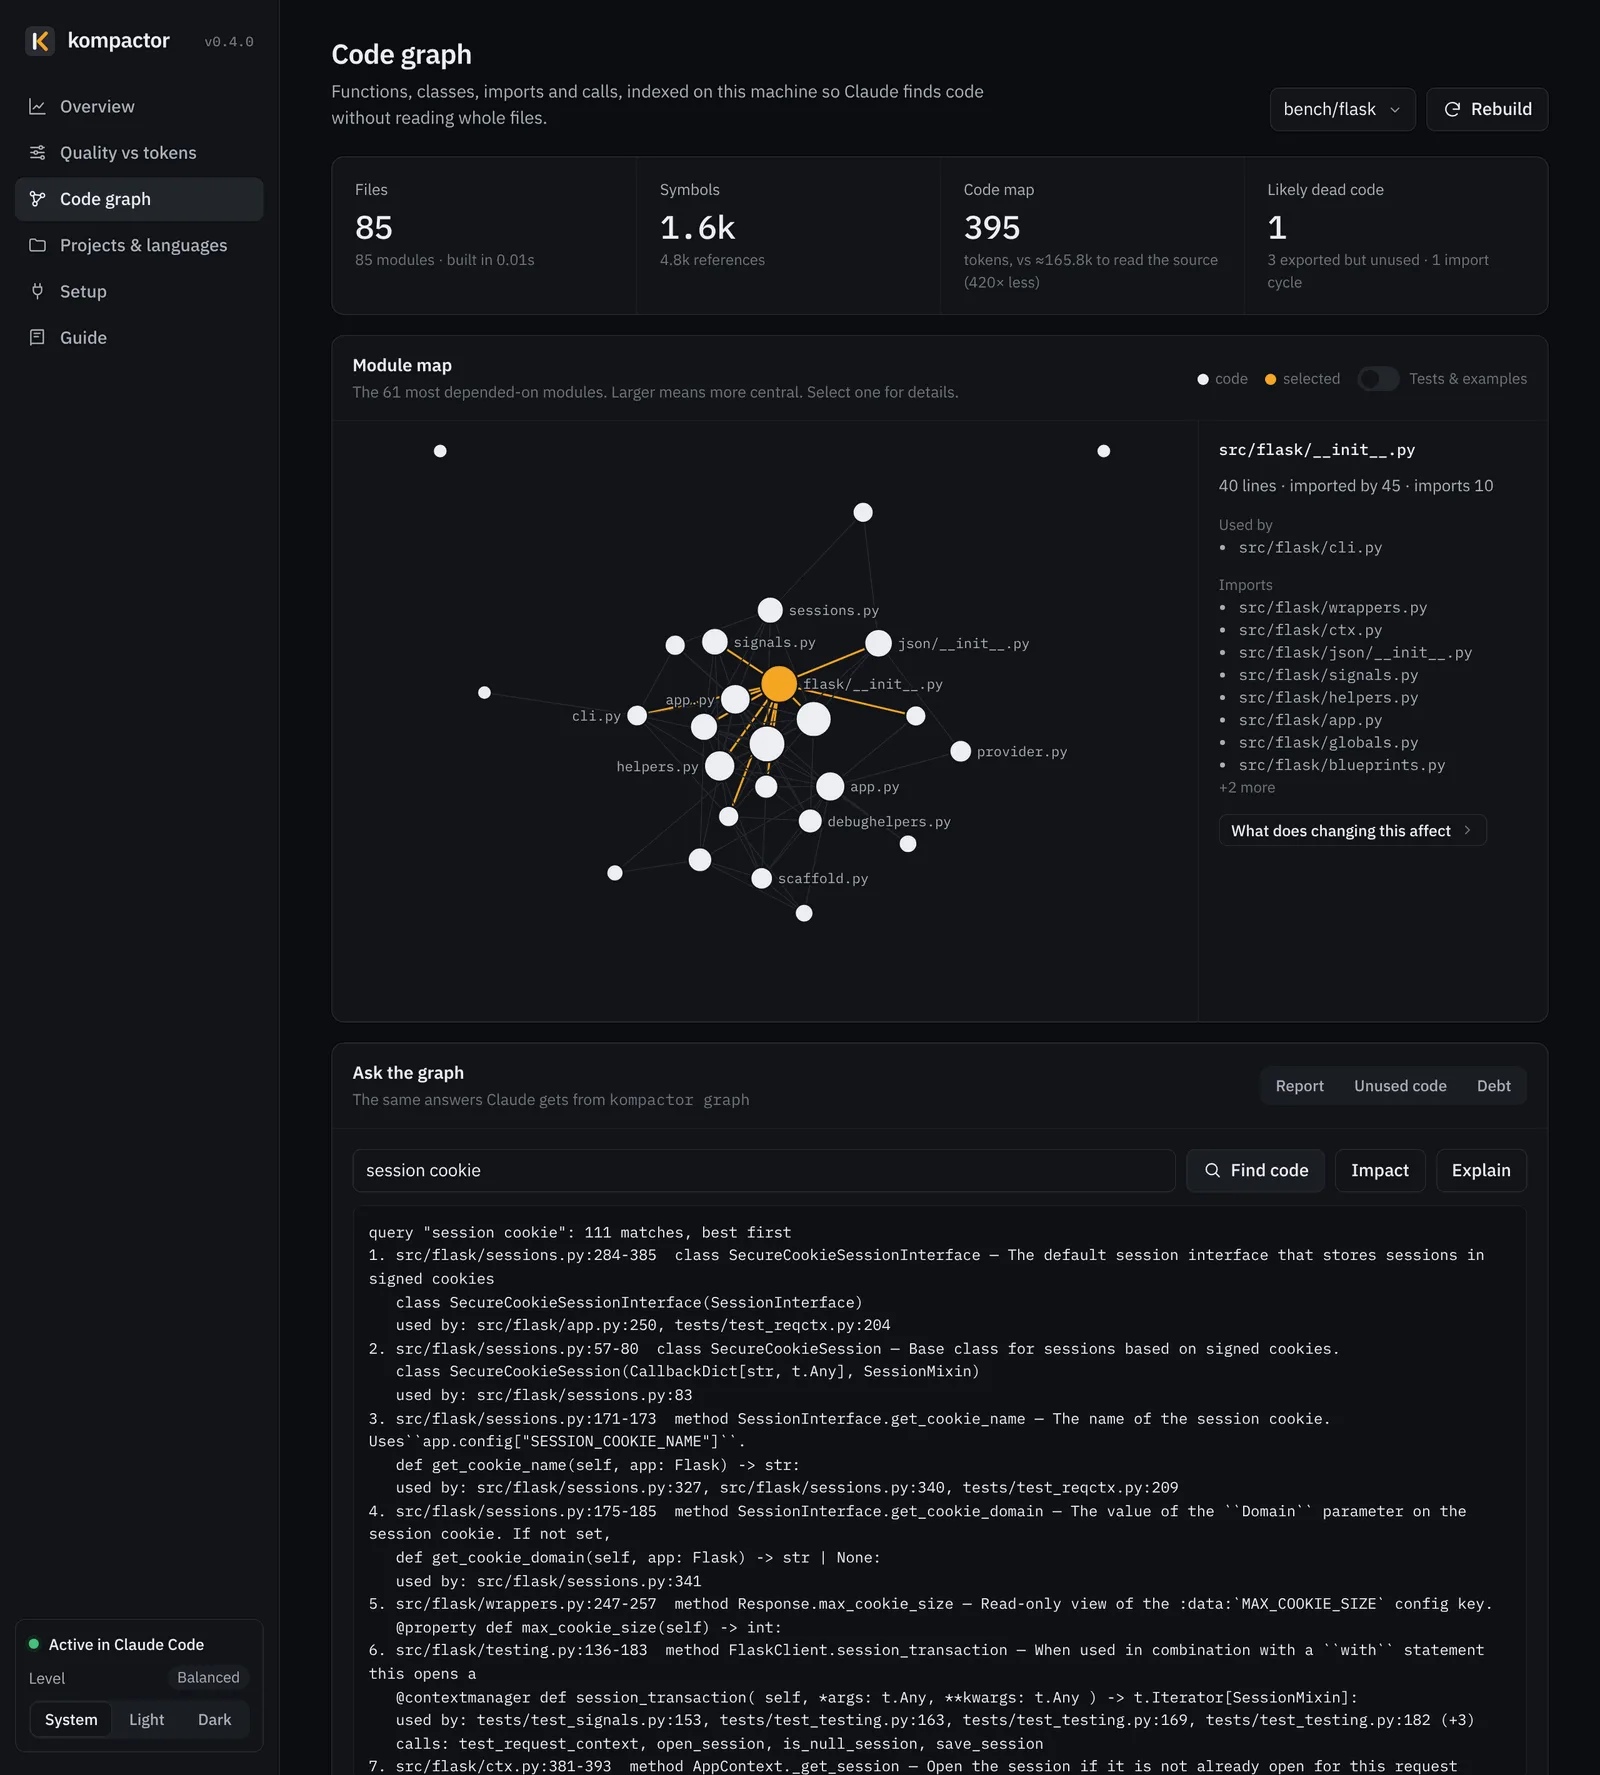Image resolution: width=1600 pixels, height=1775 pixels.
Task: Click the refresh icon in the Rebuild button
Action: tap(1452, 109)
